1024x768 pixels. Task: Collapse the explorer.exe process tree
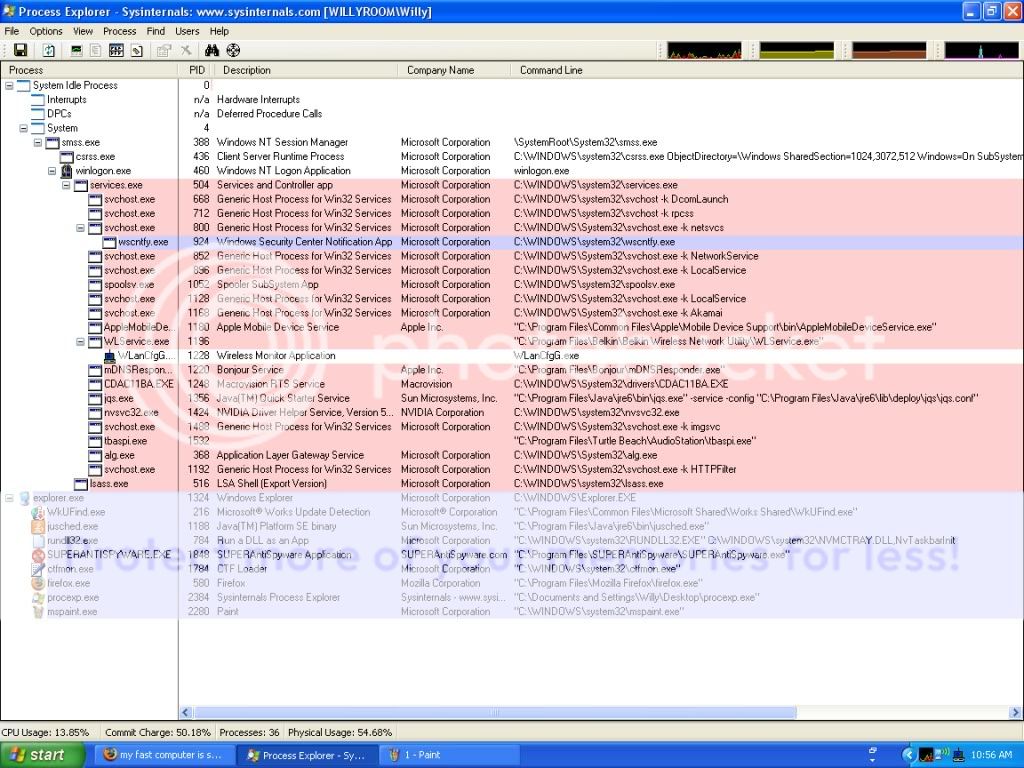tap(10, 498)
